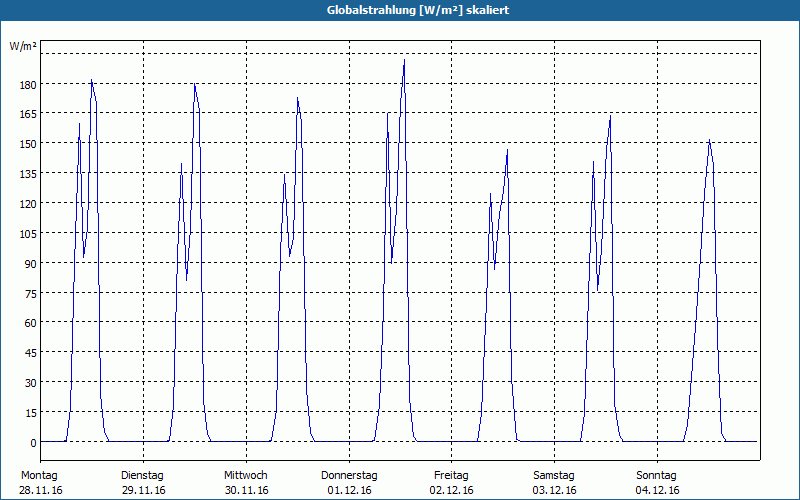Click the 180 y-axis label
Image resolution: width=800 pixels, height=500 pixels.
click(x=28, y=85)
